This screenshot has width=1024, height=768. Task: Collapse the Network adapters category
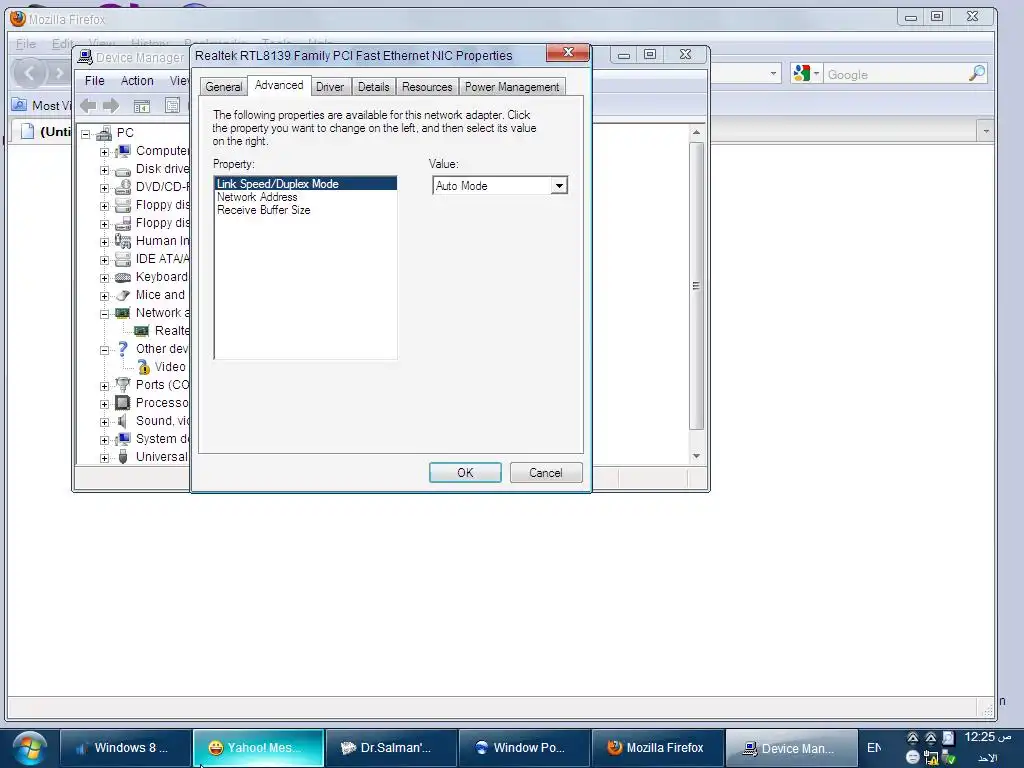pyautogui.click(x=104, y=314)
